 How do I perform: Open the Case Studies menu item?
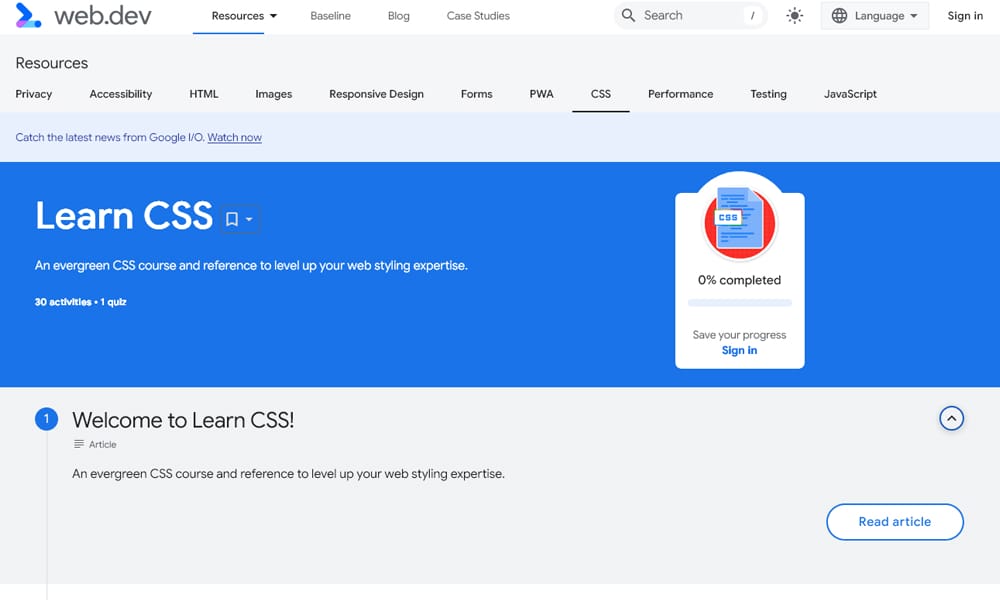pos(478,16)
